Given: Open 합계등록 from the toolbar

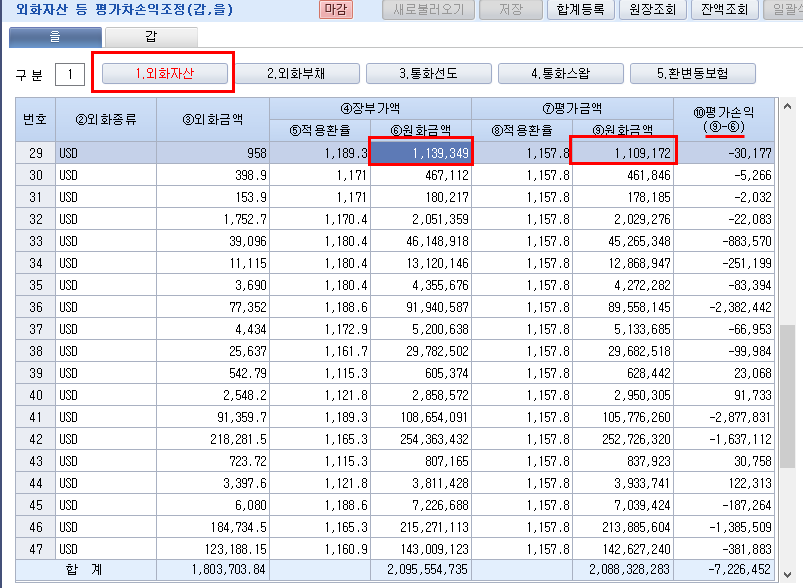Looking at the screenshot, I should 580,9.
